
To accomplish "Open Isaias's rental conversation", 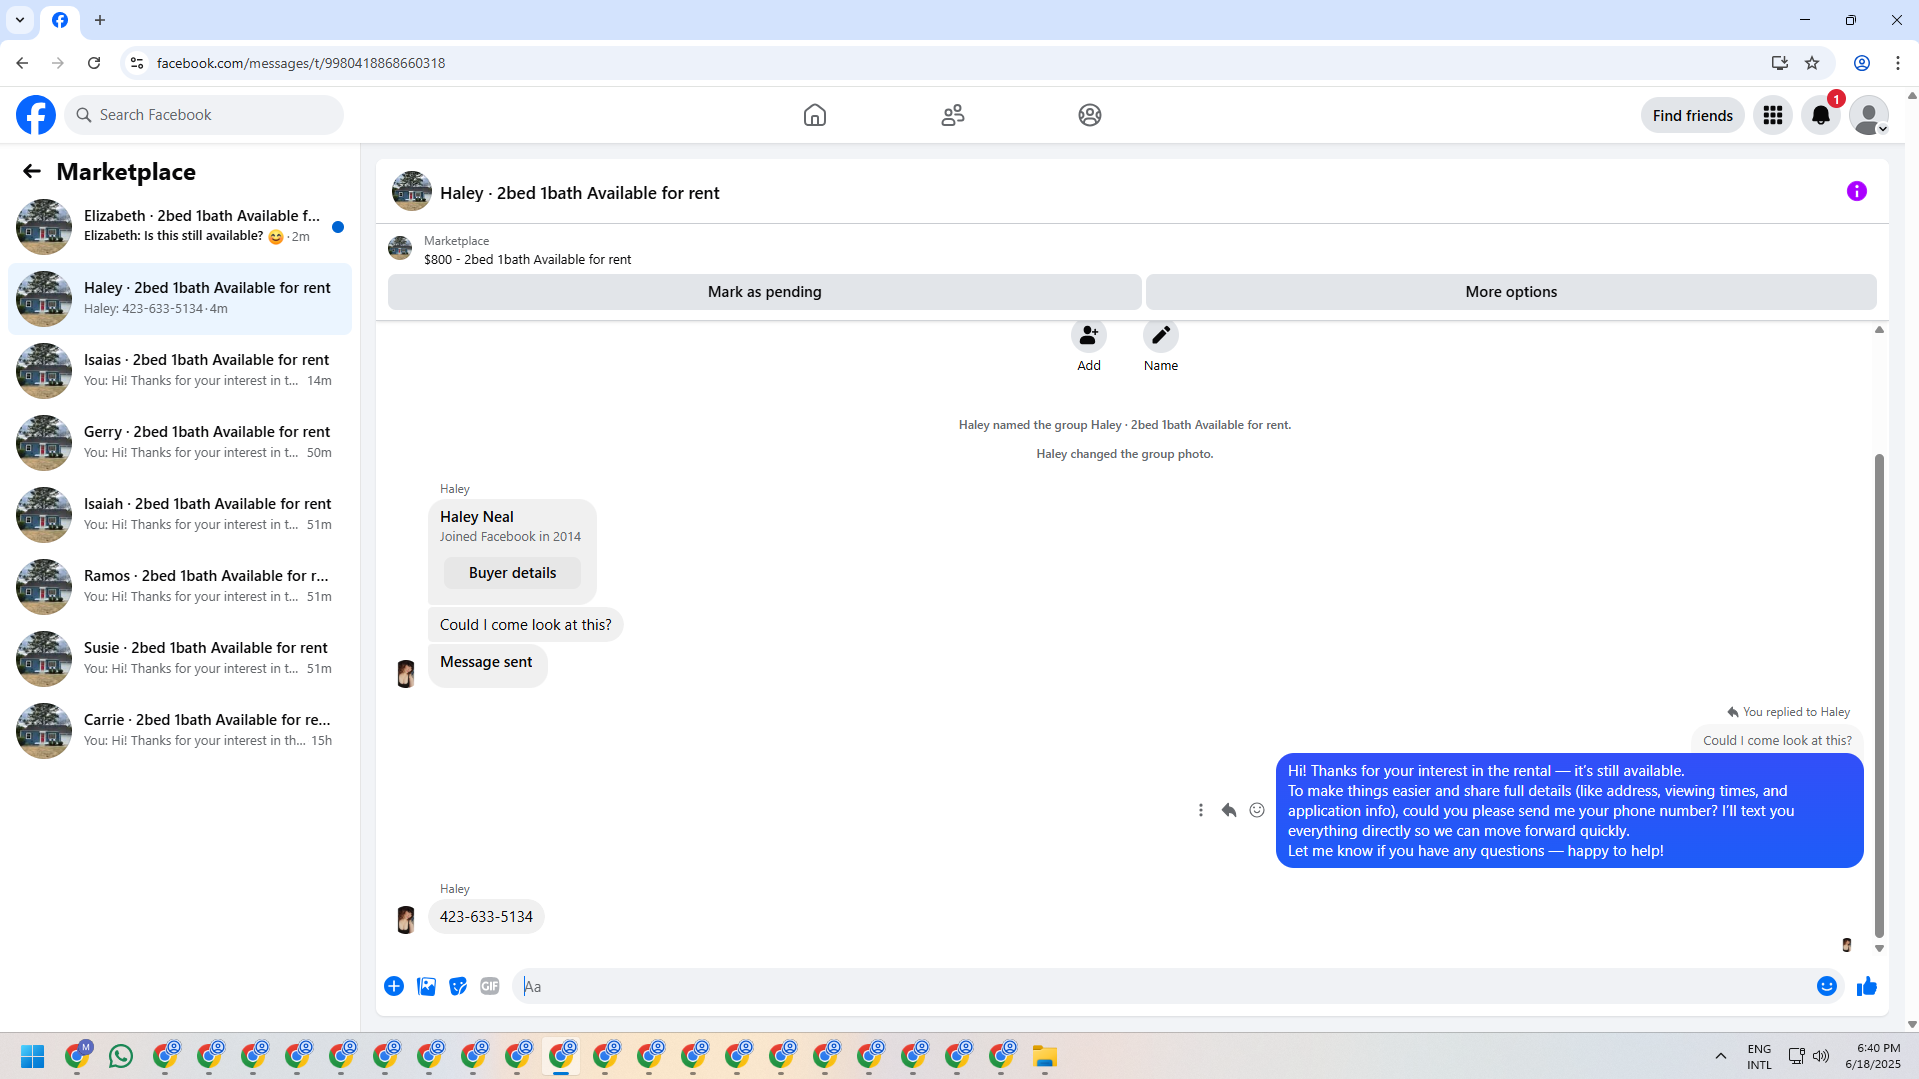I will click(x=180, y=370).
